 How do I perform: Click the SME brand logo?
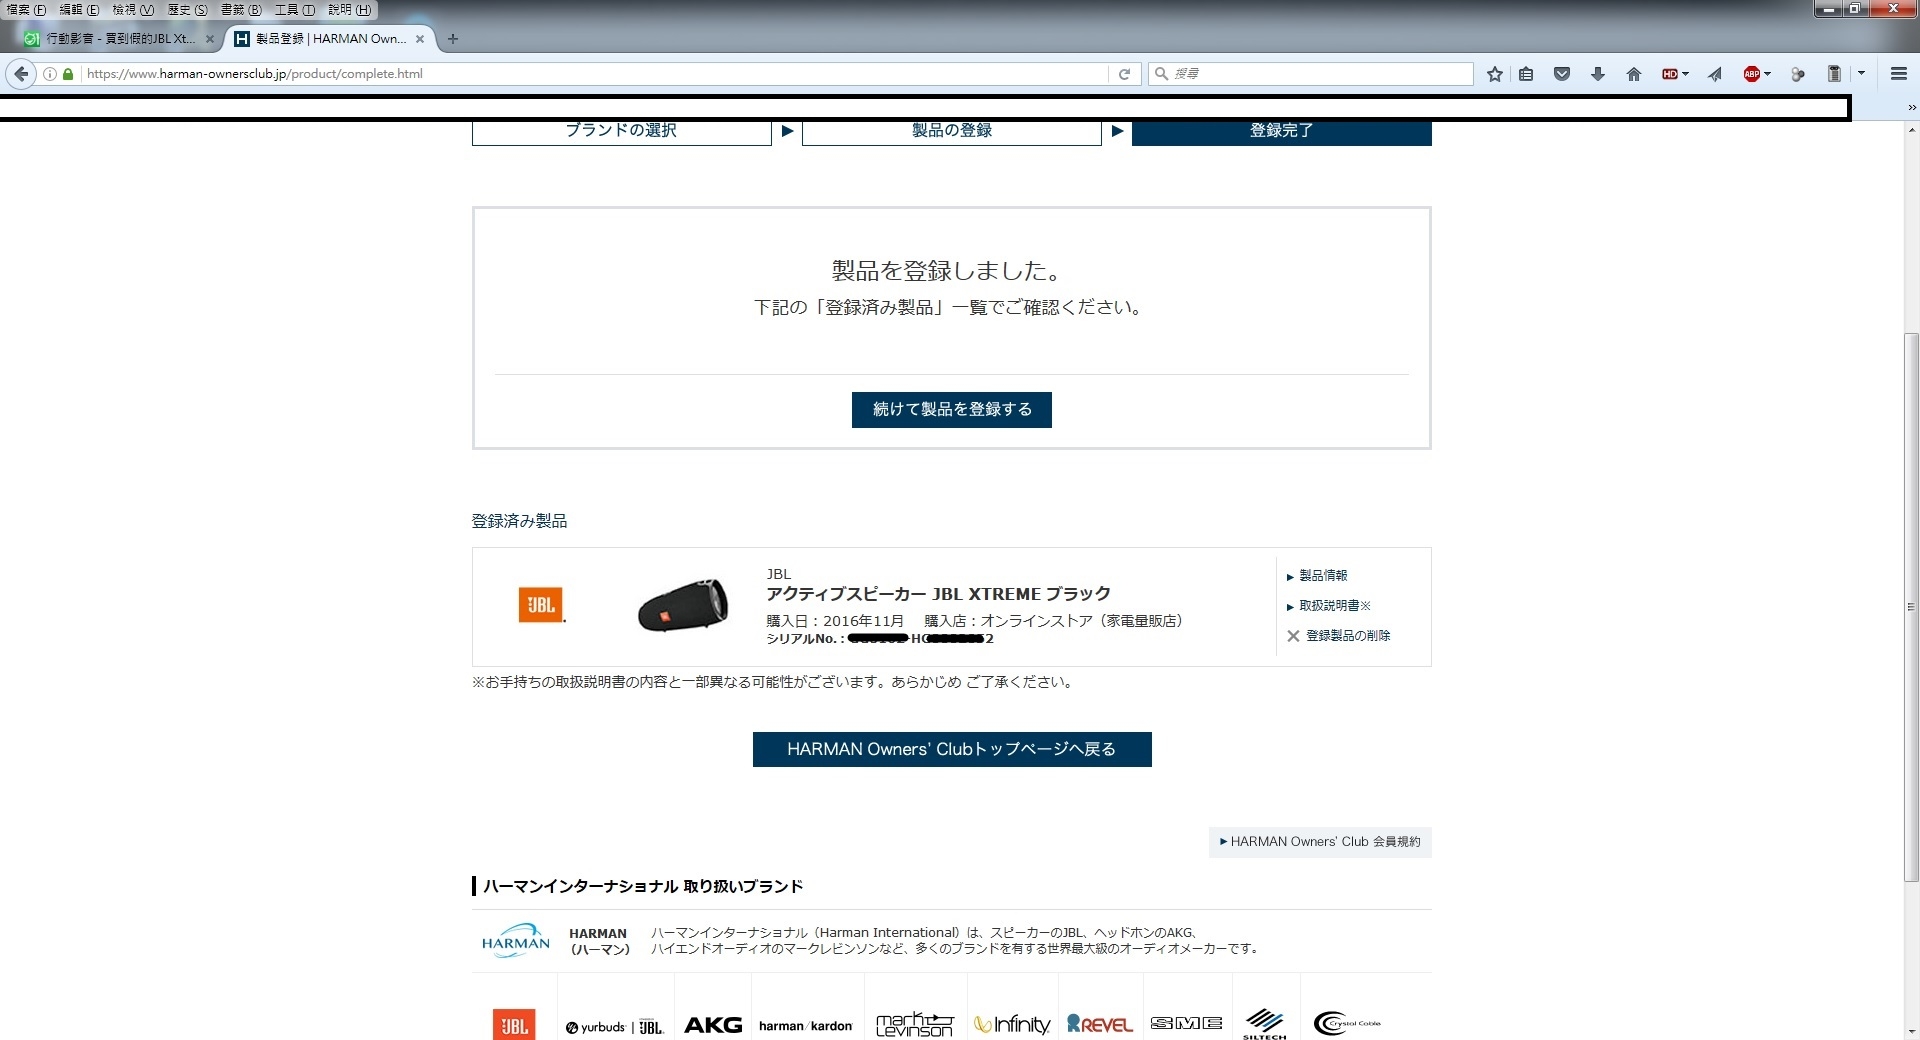1186,1023
